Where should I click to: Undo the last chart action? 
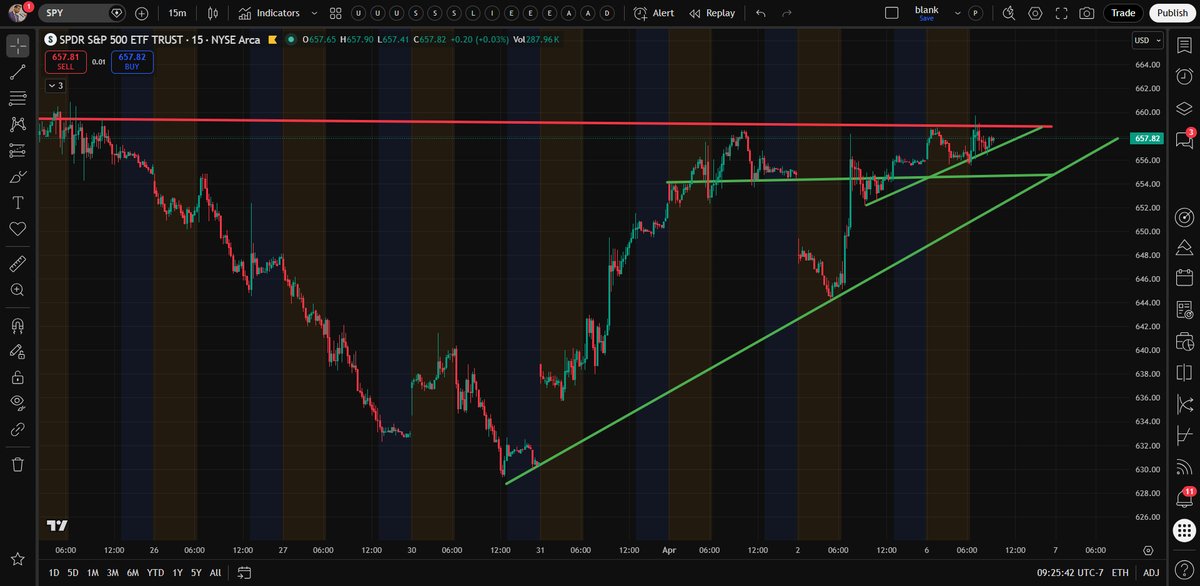click(x=761, y=13)
